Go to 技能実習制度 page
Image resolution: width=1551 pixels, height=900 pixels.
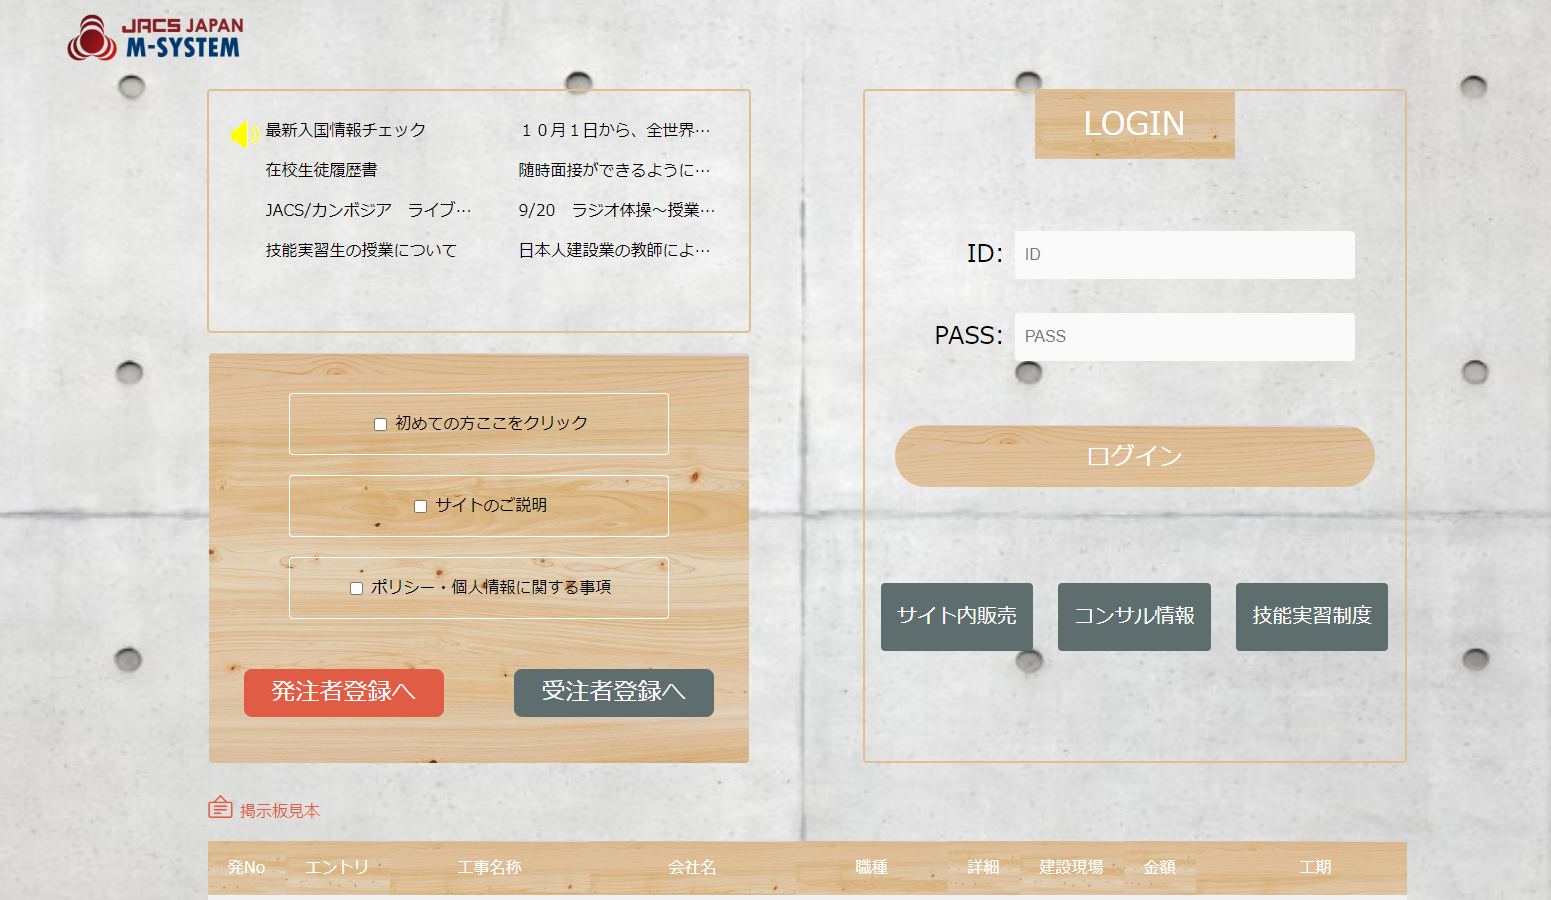point(1311,616)
